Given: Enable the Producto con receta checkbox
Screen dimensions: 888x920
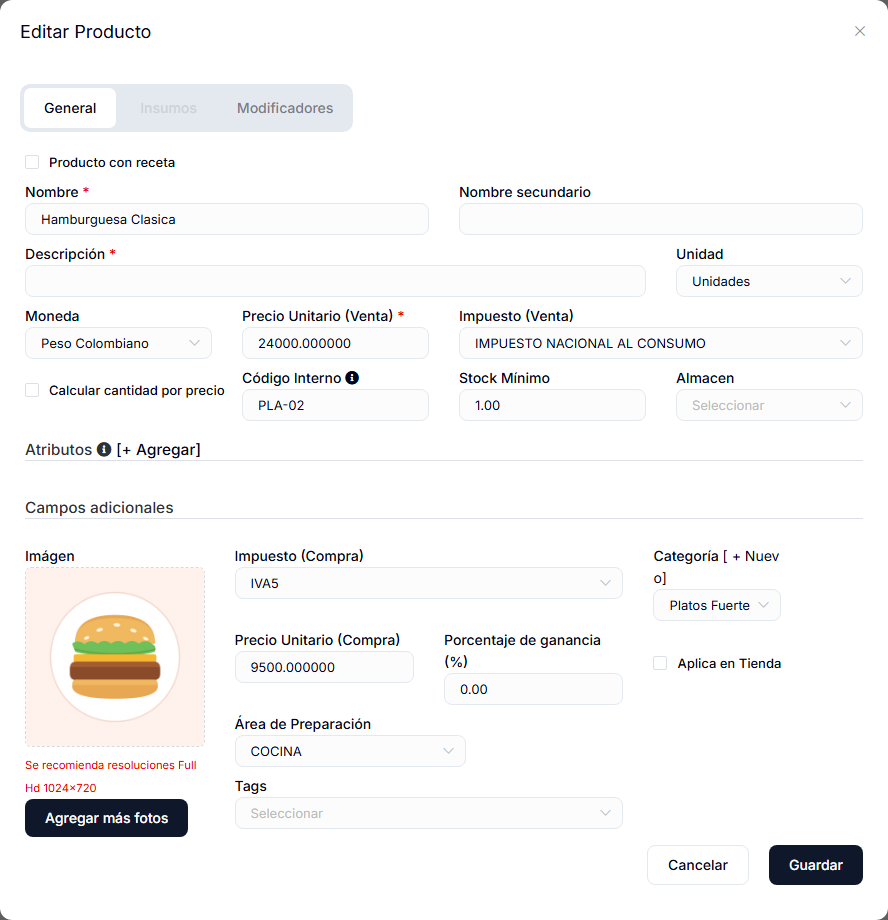Looking at the screenshot, I should click(32, 162).
